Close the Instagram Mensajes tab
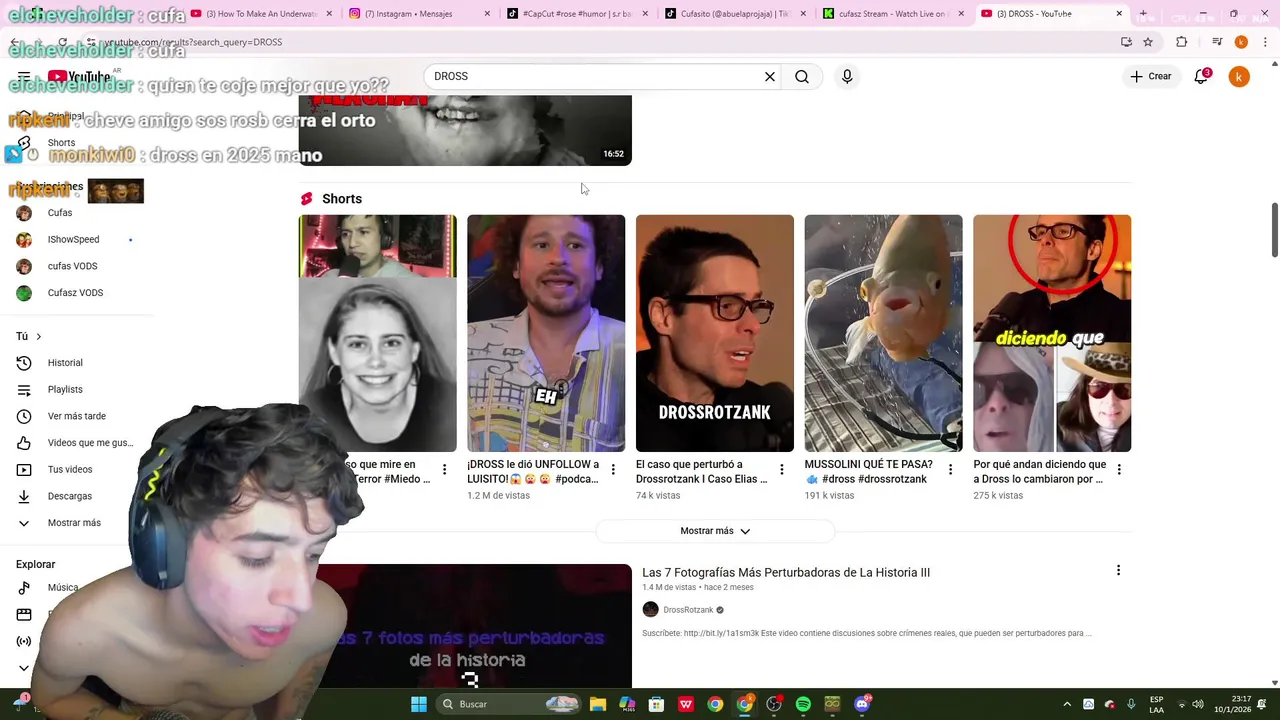 click(487, 14)
